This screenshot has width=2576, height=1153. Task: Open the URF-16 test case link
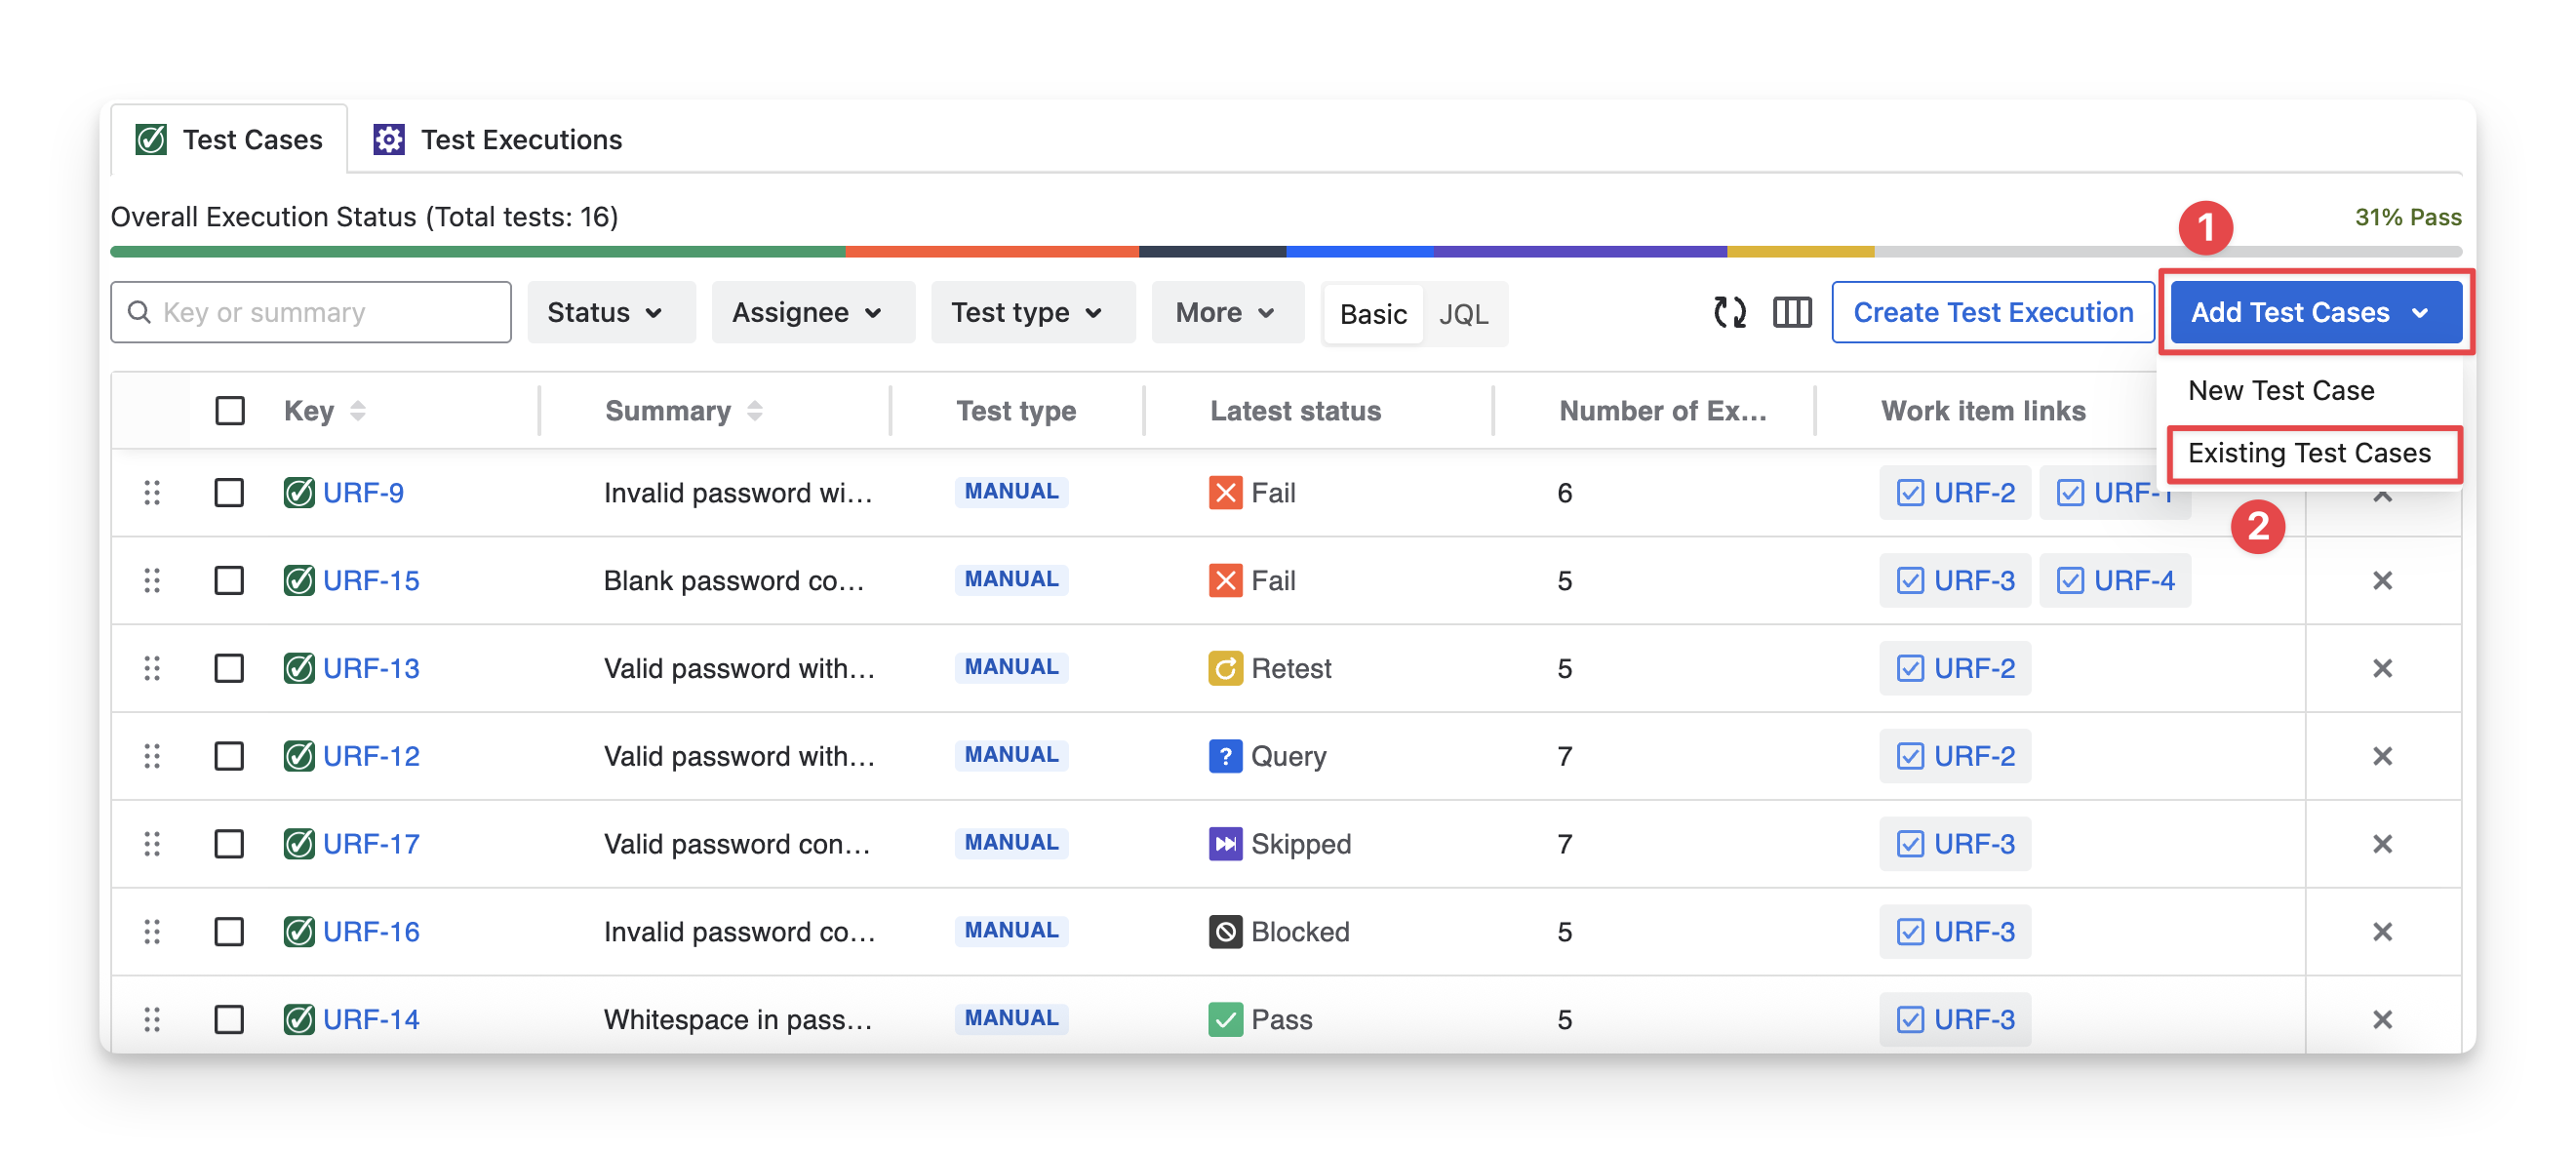click(x=371, y=932)
